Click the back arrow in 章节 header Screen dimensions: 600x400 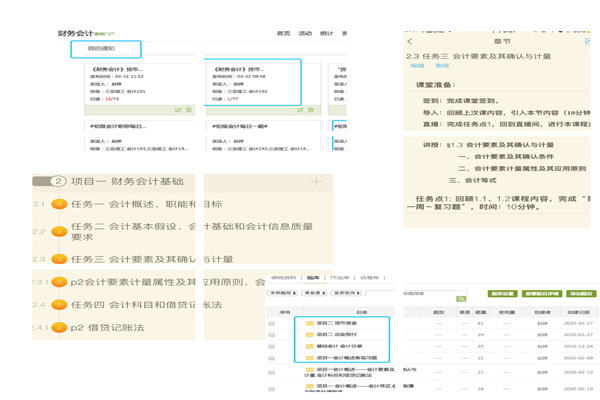coord(411,42)
